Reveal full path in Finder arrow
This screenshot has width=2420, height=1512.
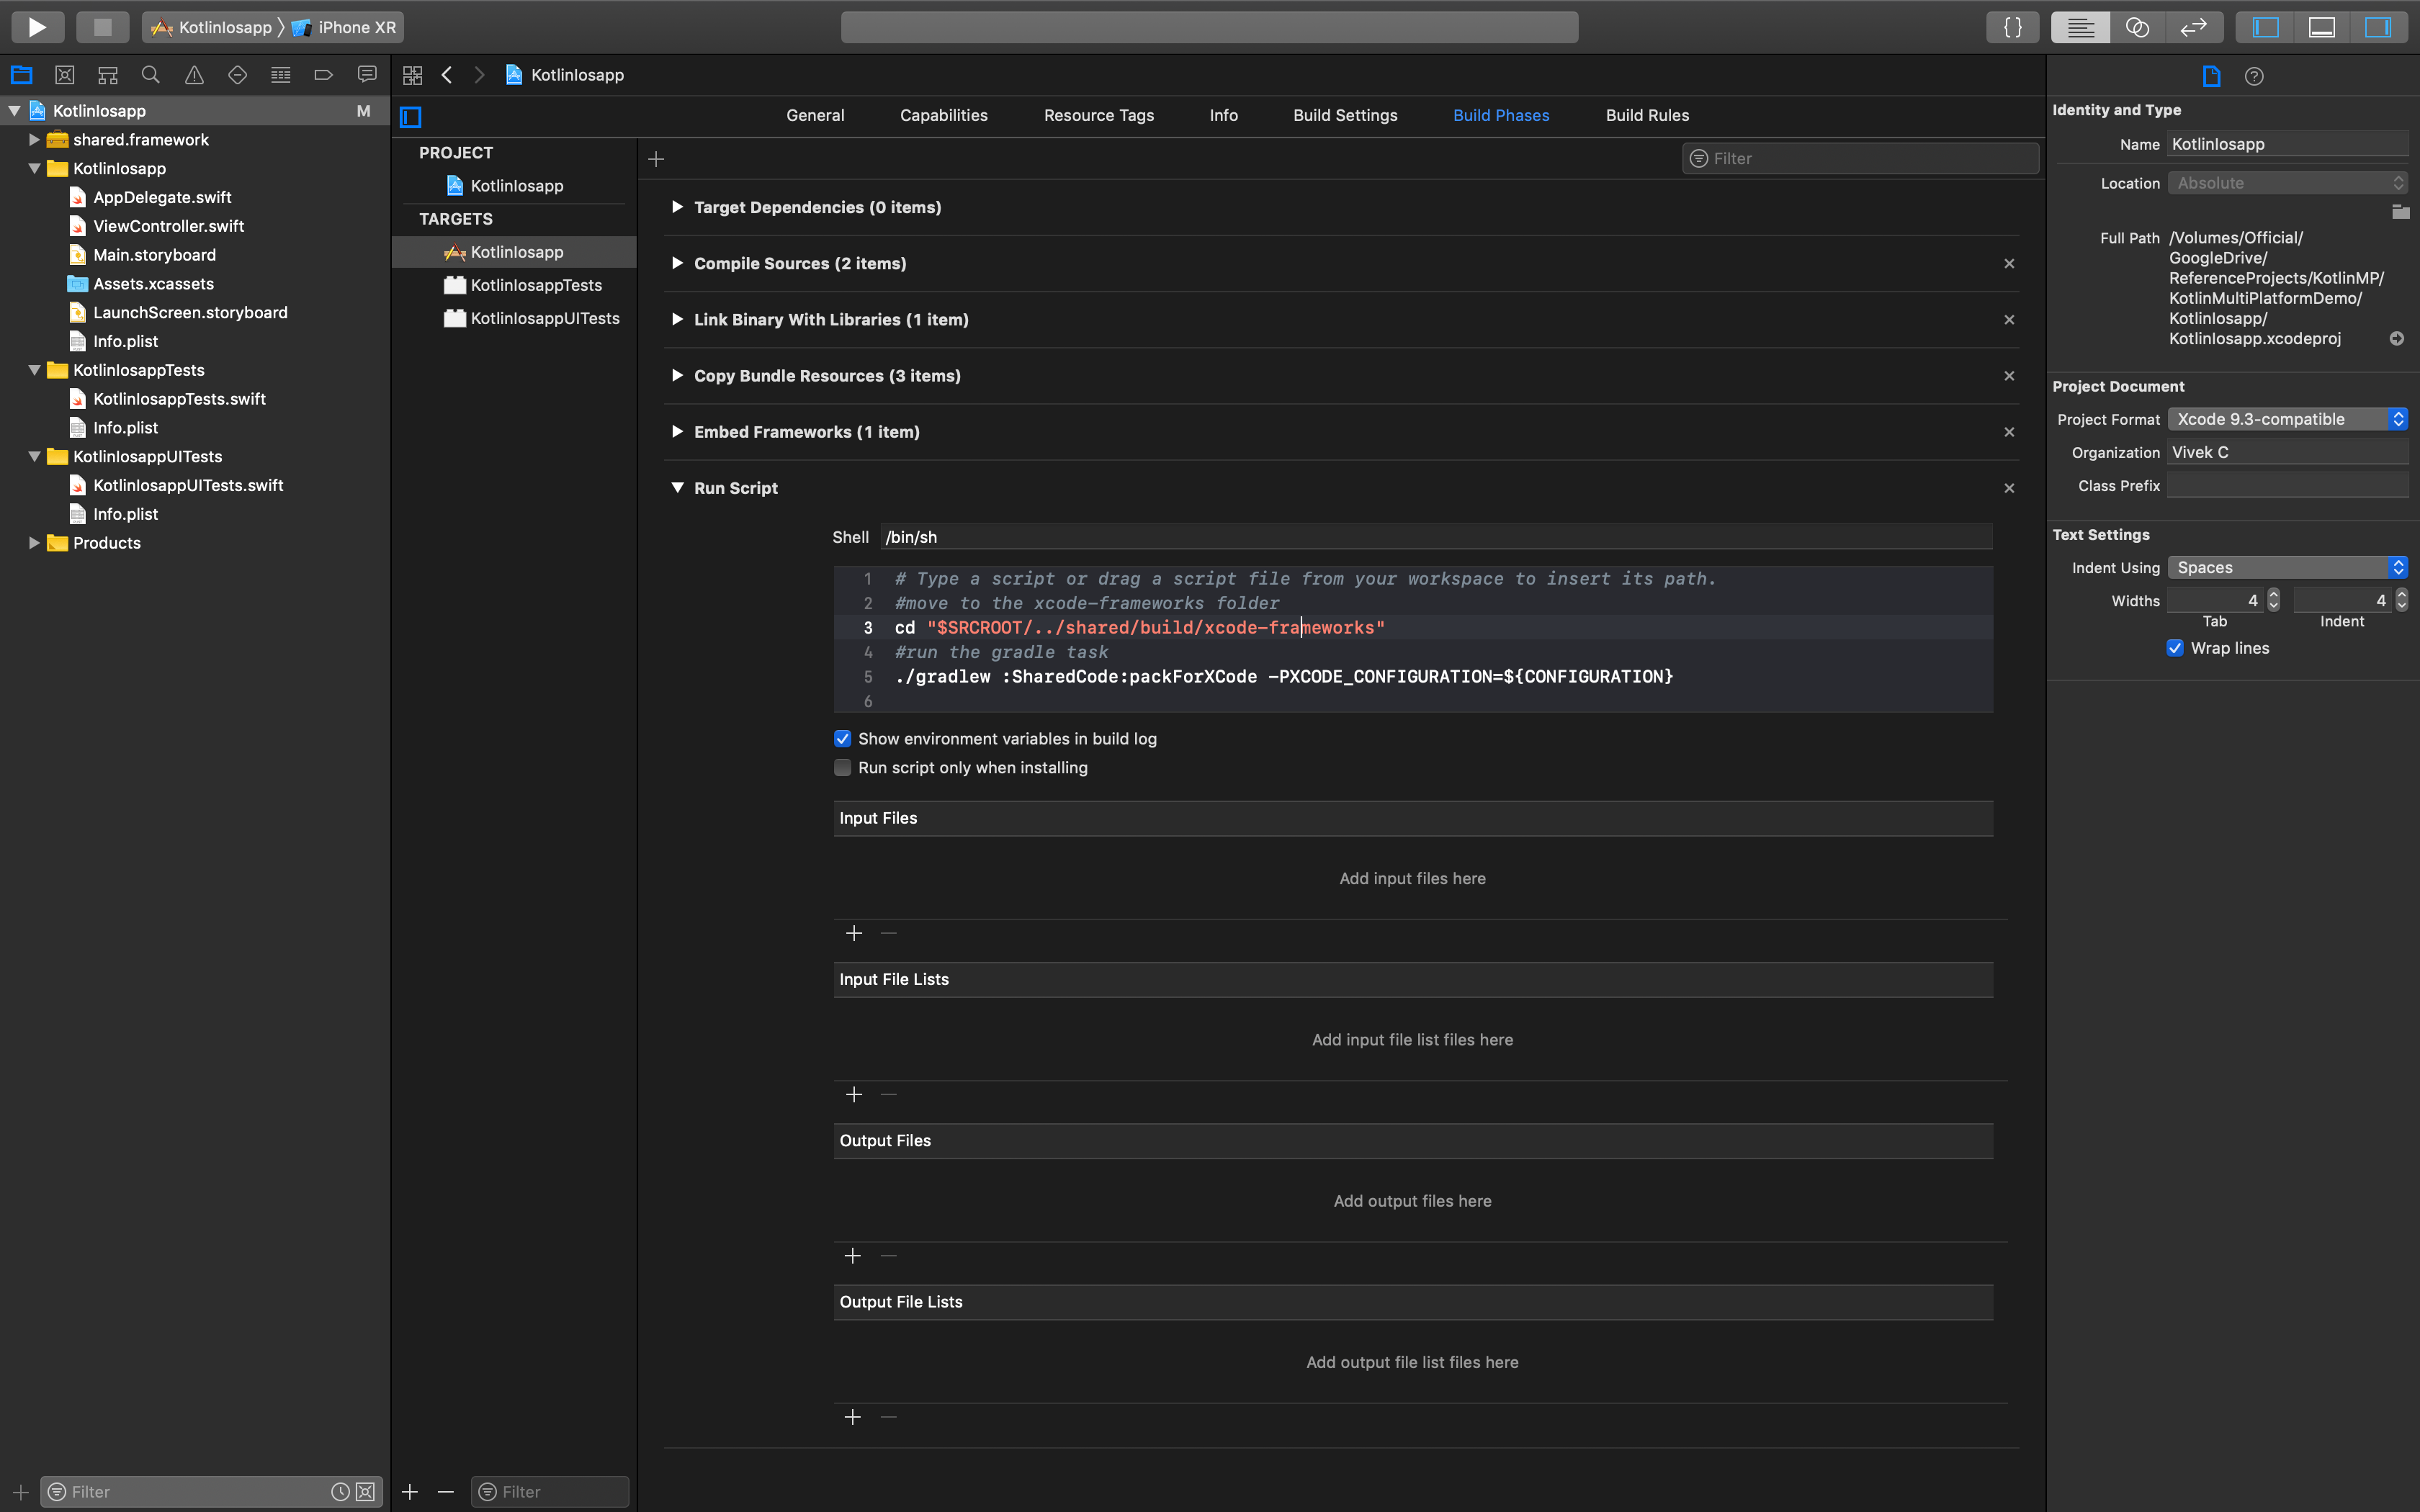point(2397,338)
